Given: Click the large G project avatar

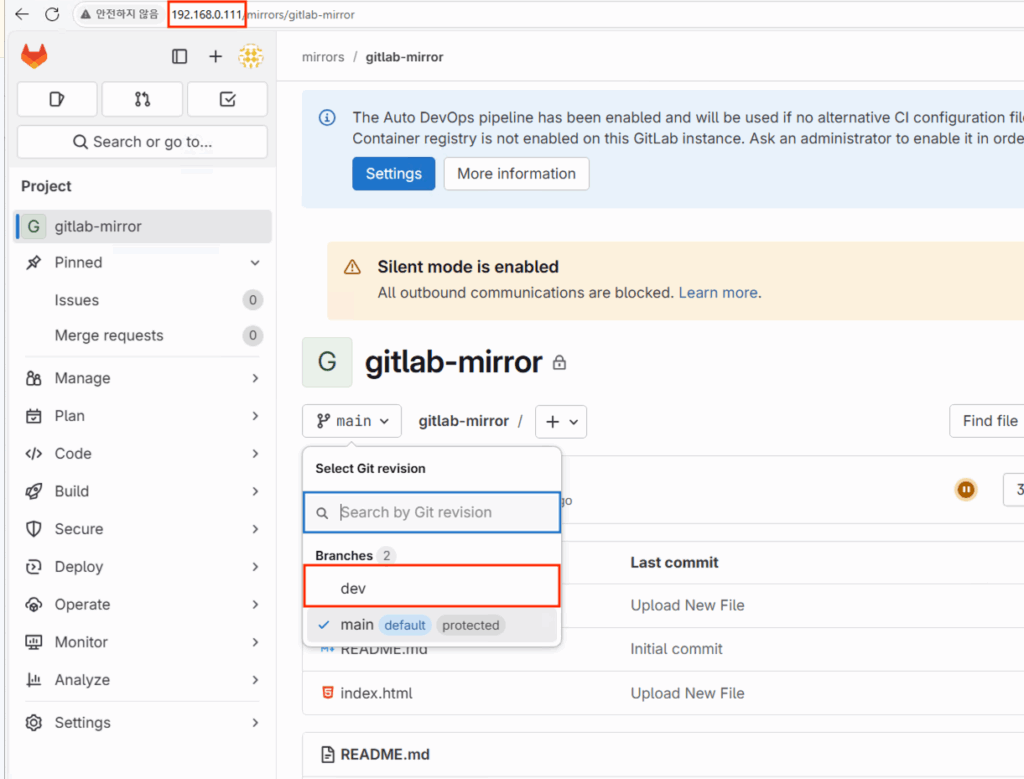Looking at the screenshot, I should coord(327,362).
